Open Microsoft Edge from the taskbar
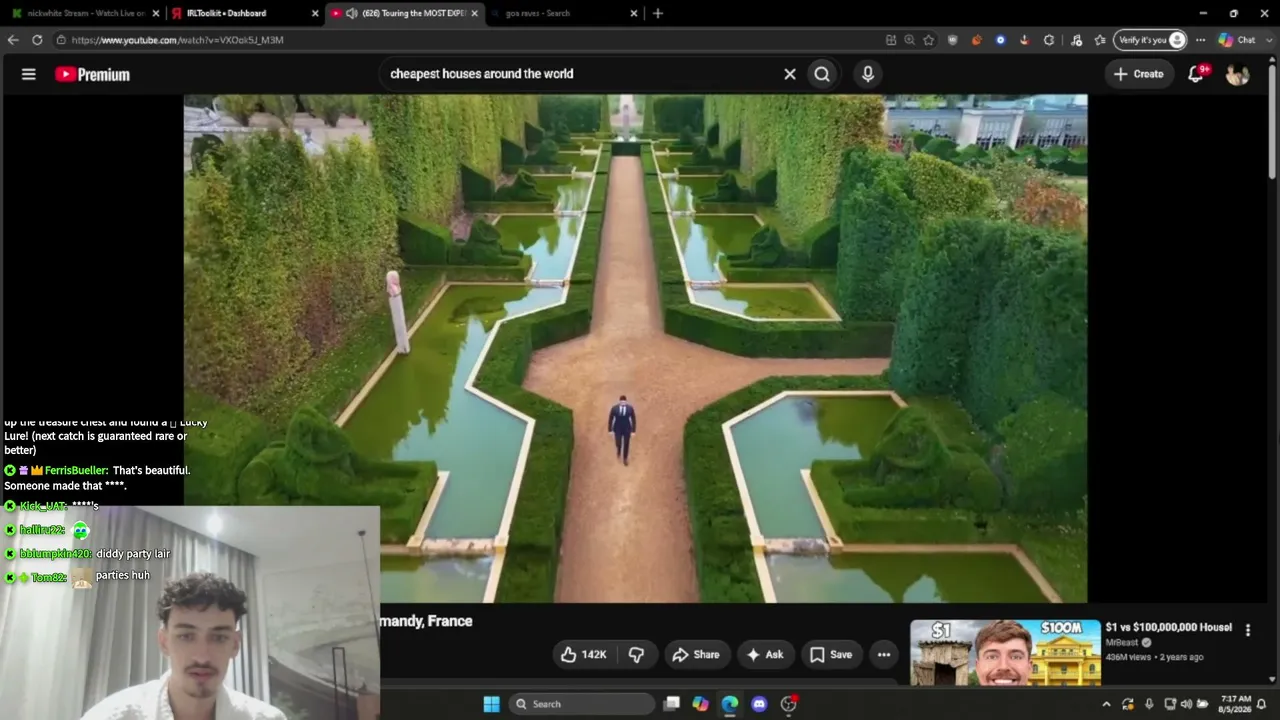 pos(730,704)
